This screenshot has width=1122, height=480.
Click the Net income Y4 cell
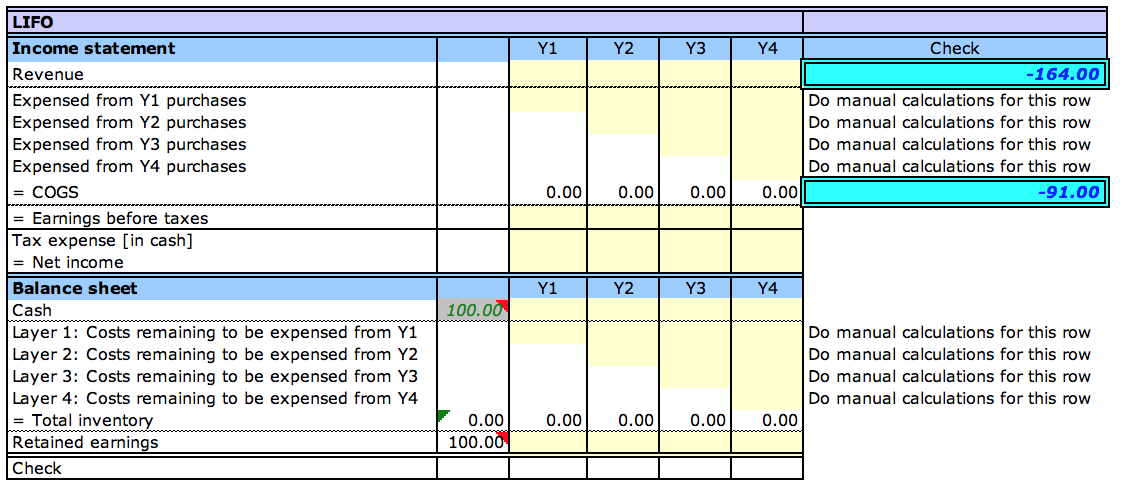766,263
